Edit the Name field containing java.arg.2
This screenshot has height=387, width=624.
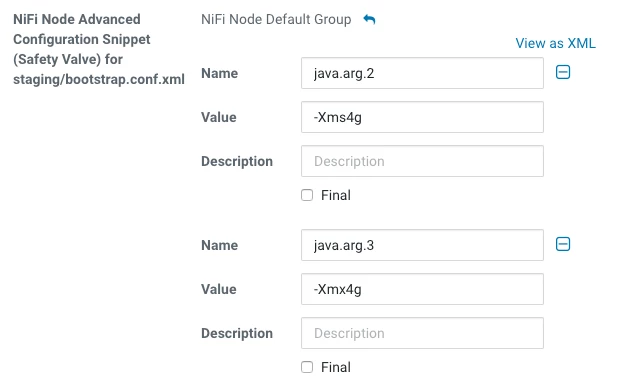(422, 73)
